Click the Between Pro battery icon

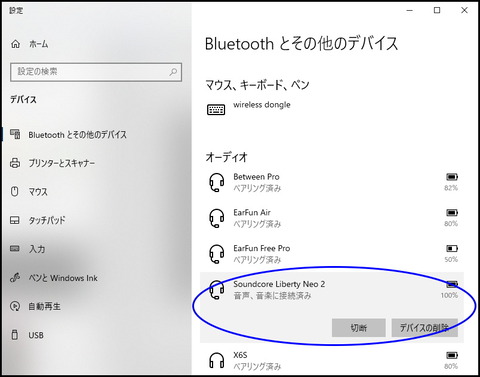point(452,177)
